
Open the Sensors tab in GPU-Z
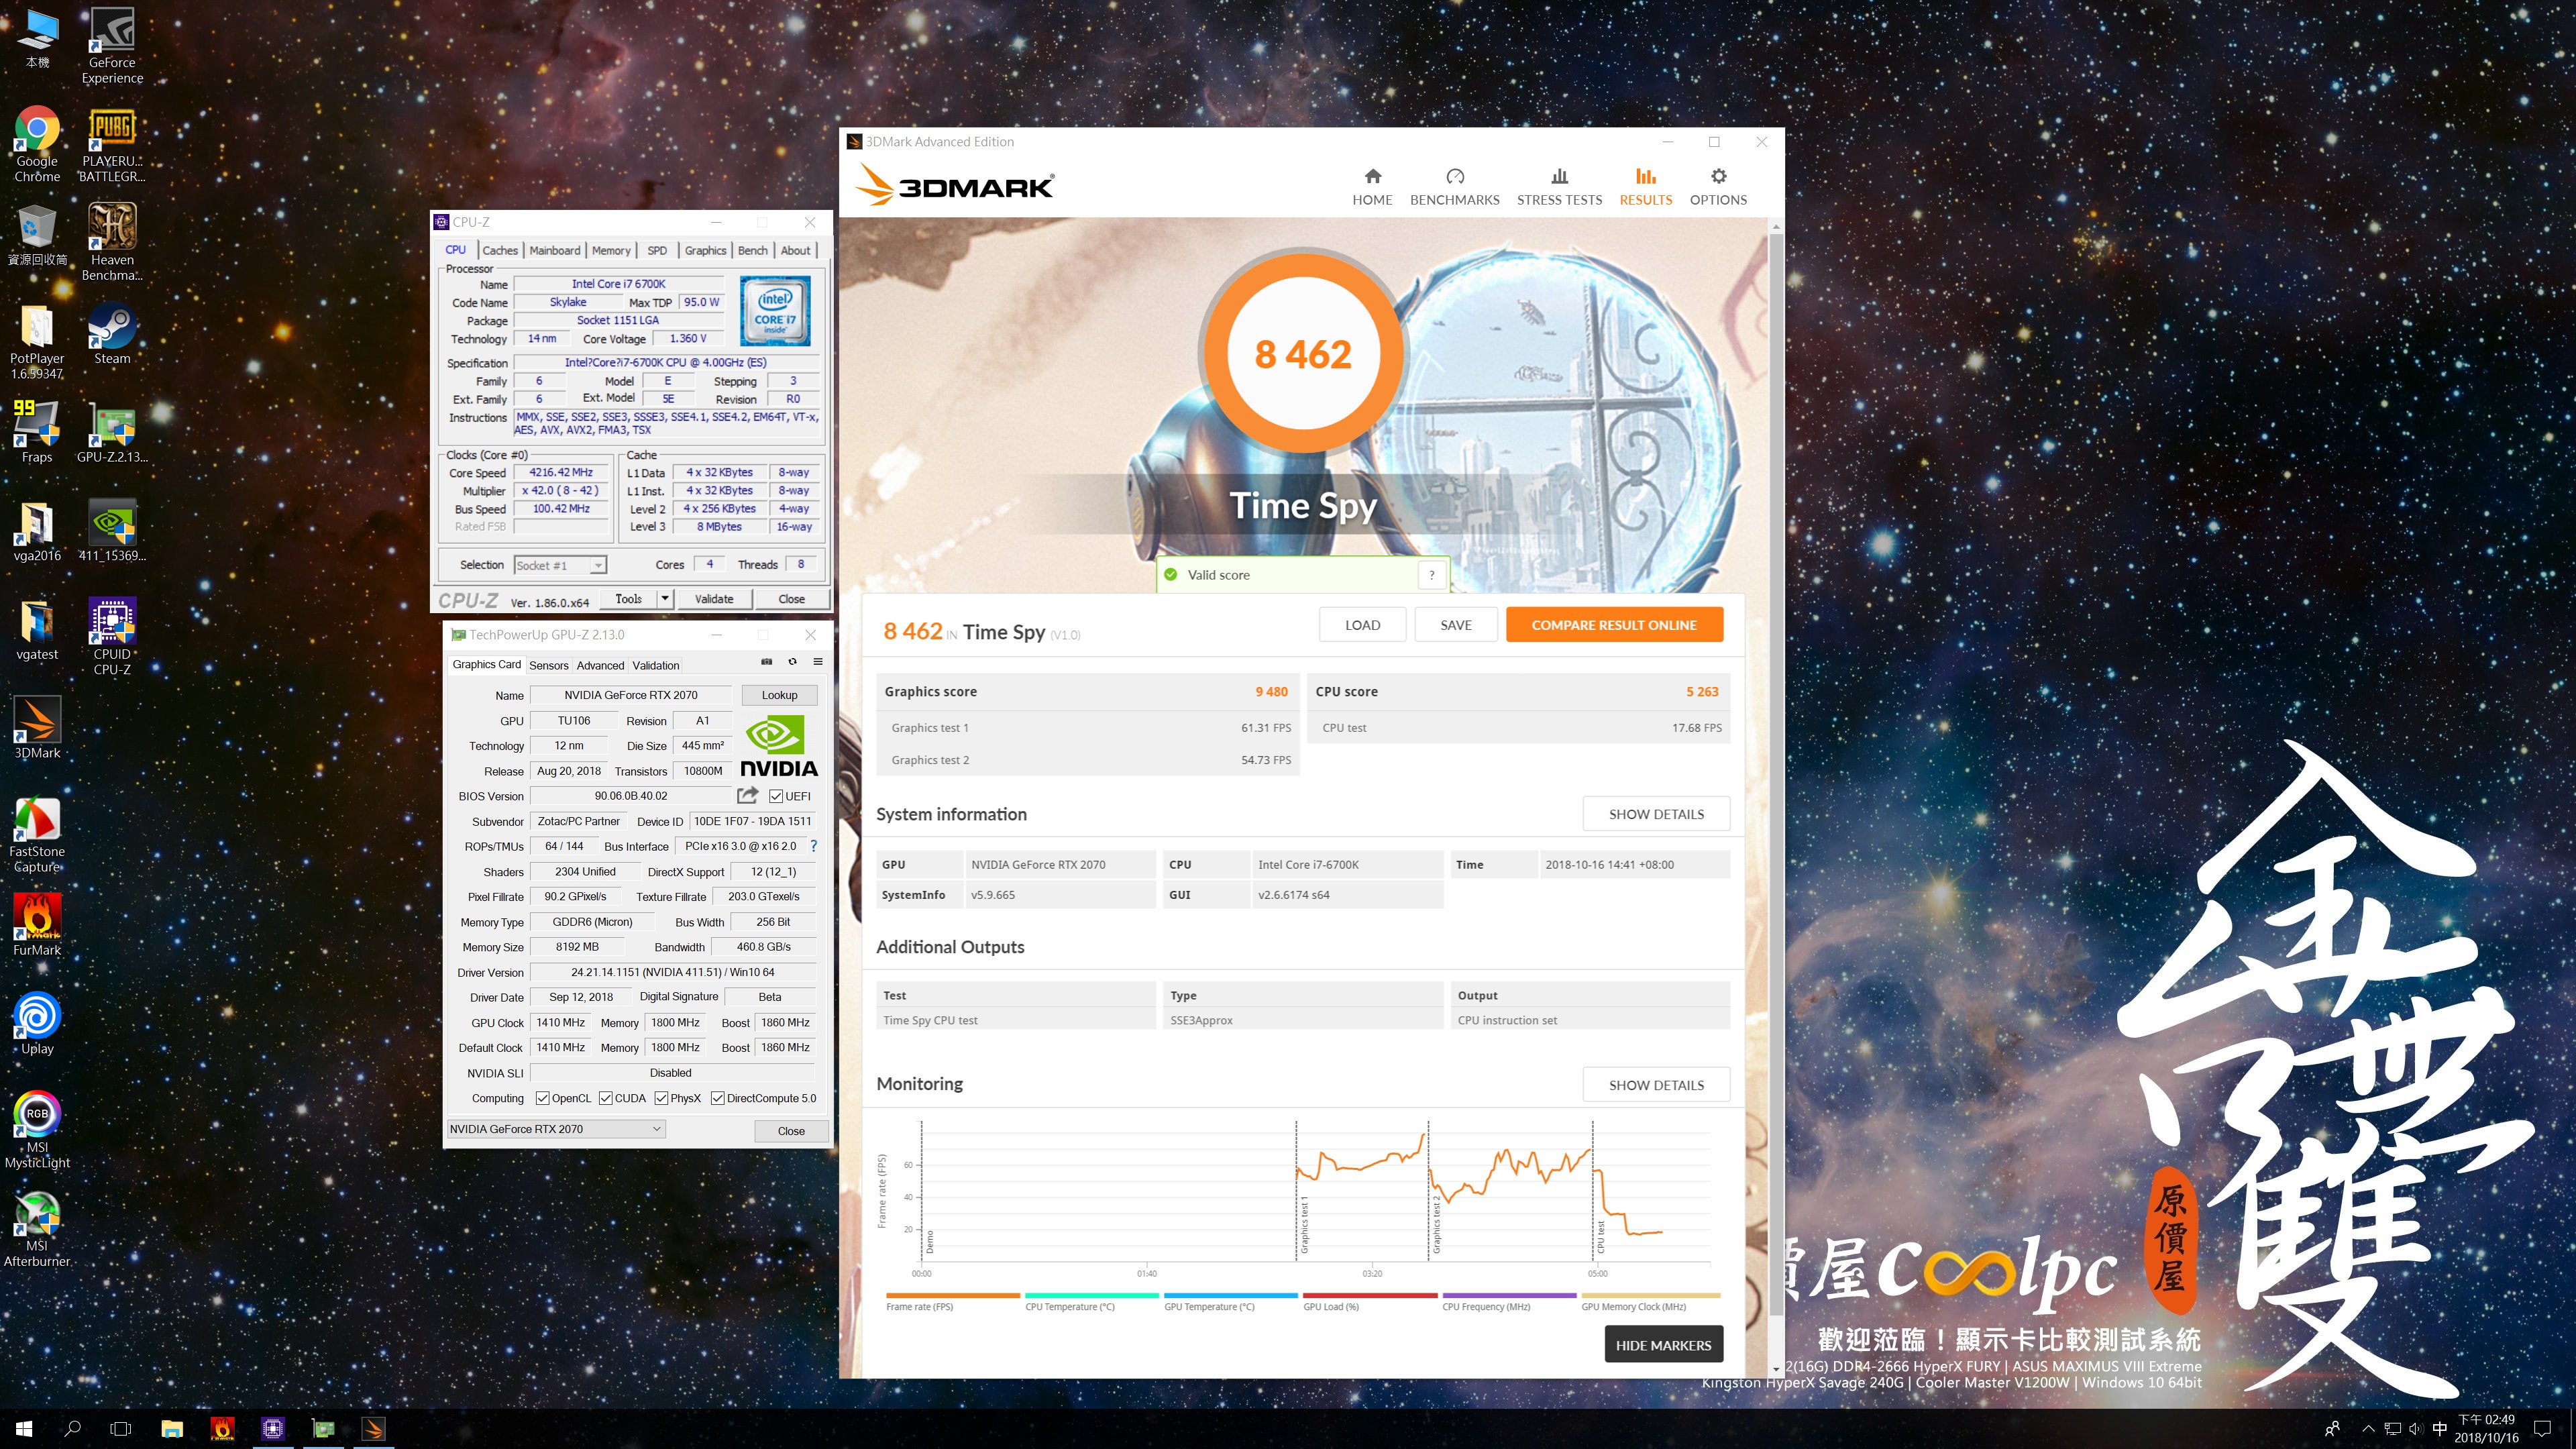(548, 665)
